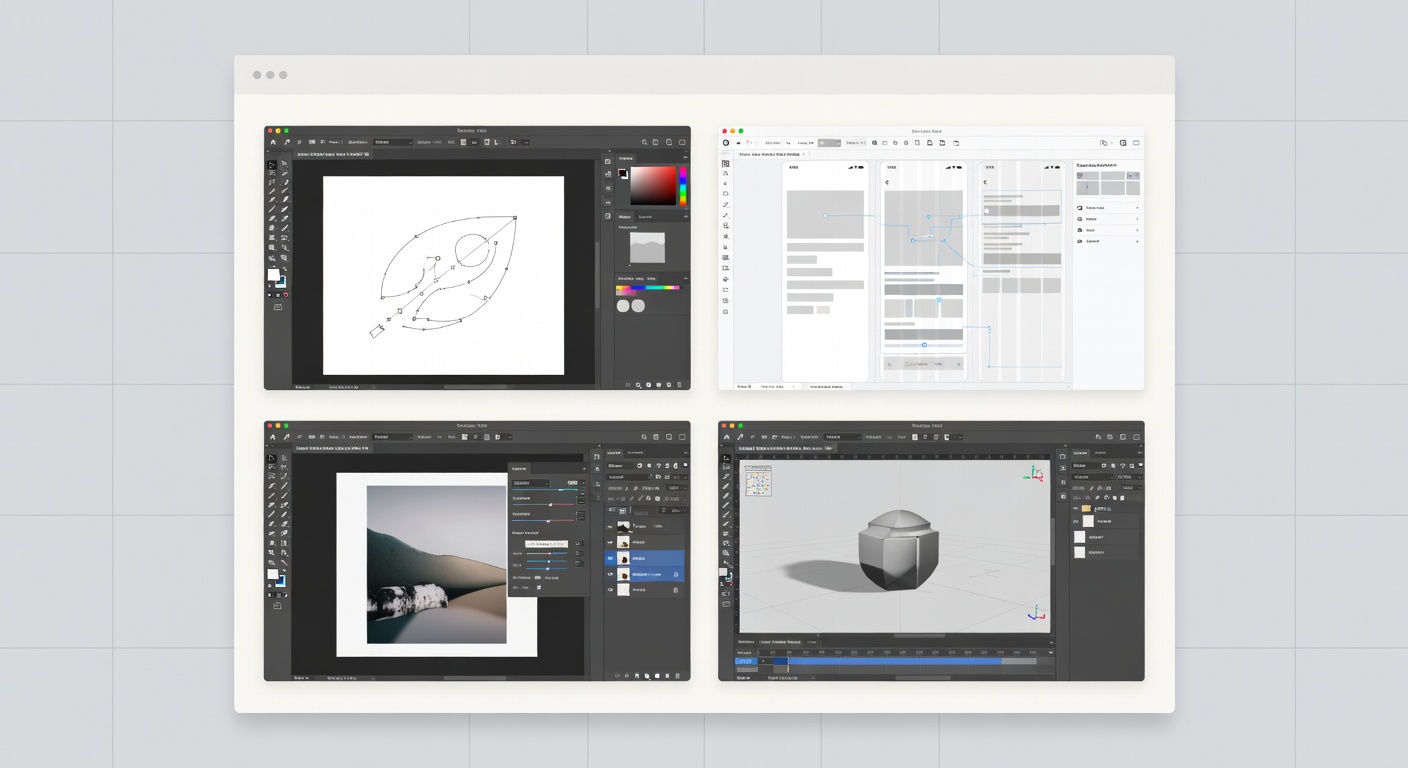1408x768 pixels.
Task: Click circular home icon in wireframe window's top bar
Action: pos(726,143)
